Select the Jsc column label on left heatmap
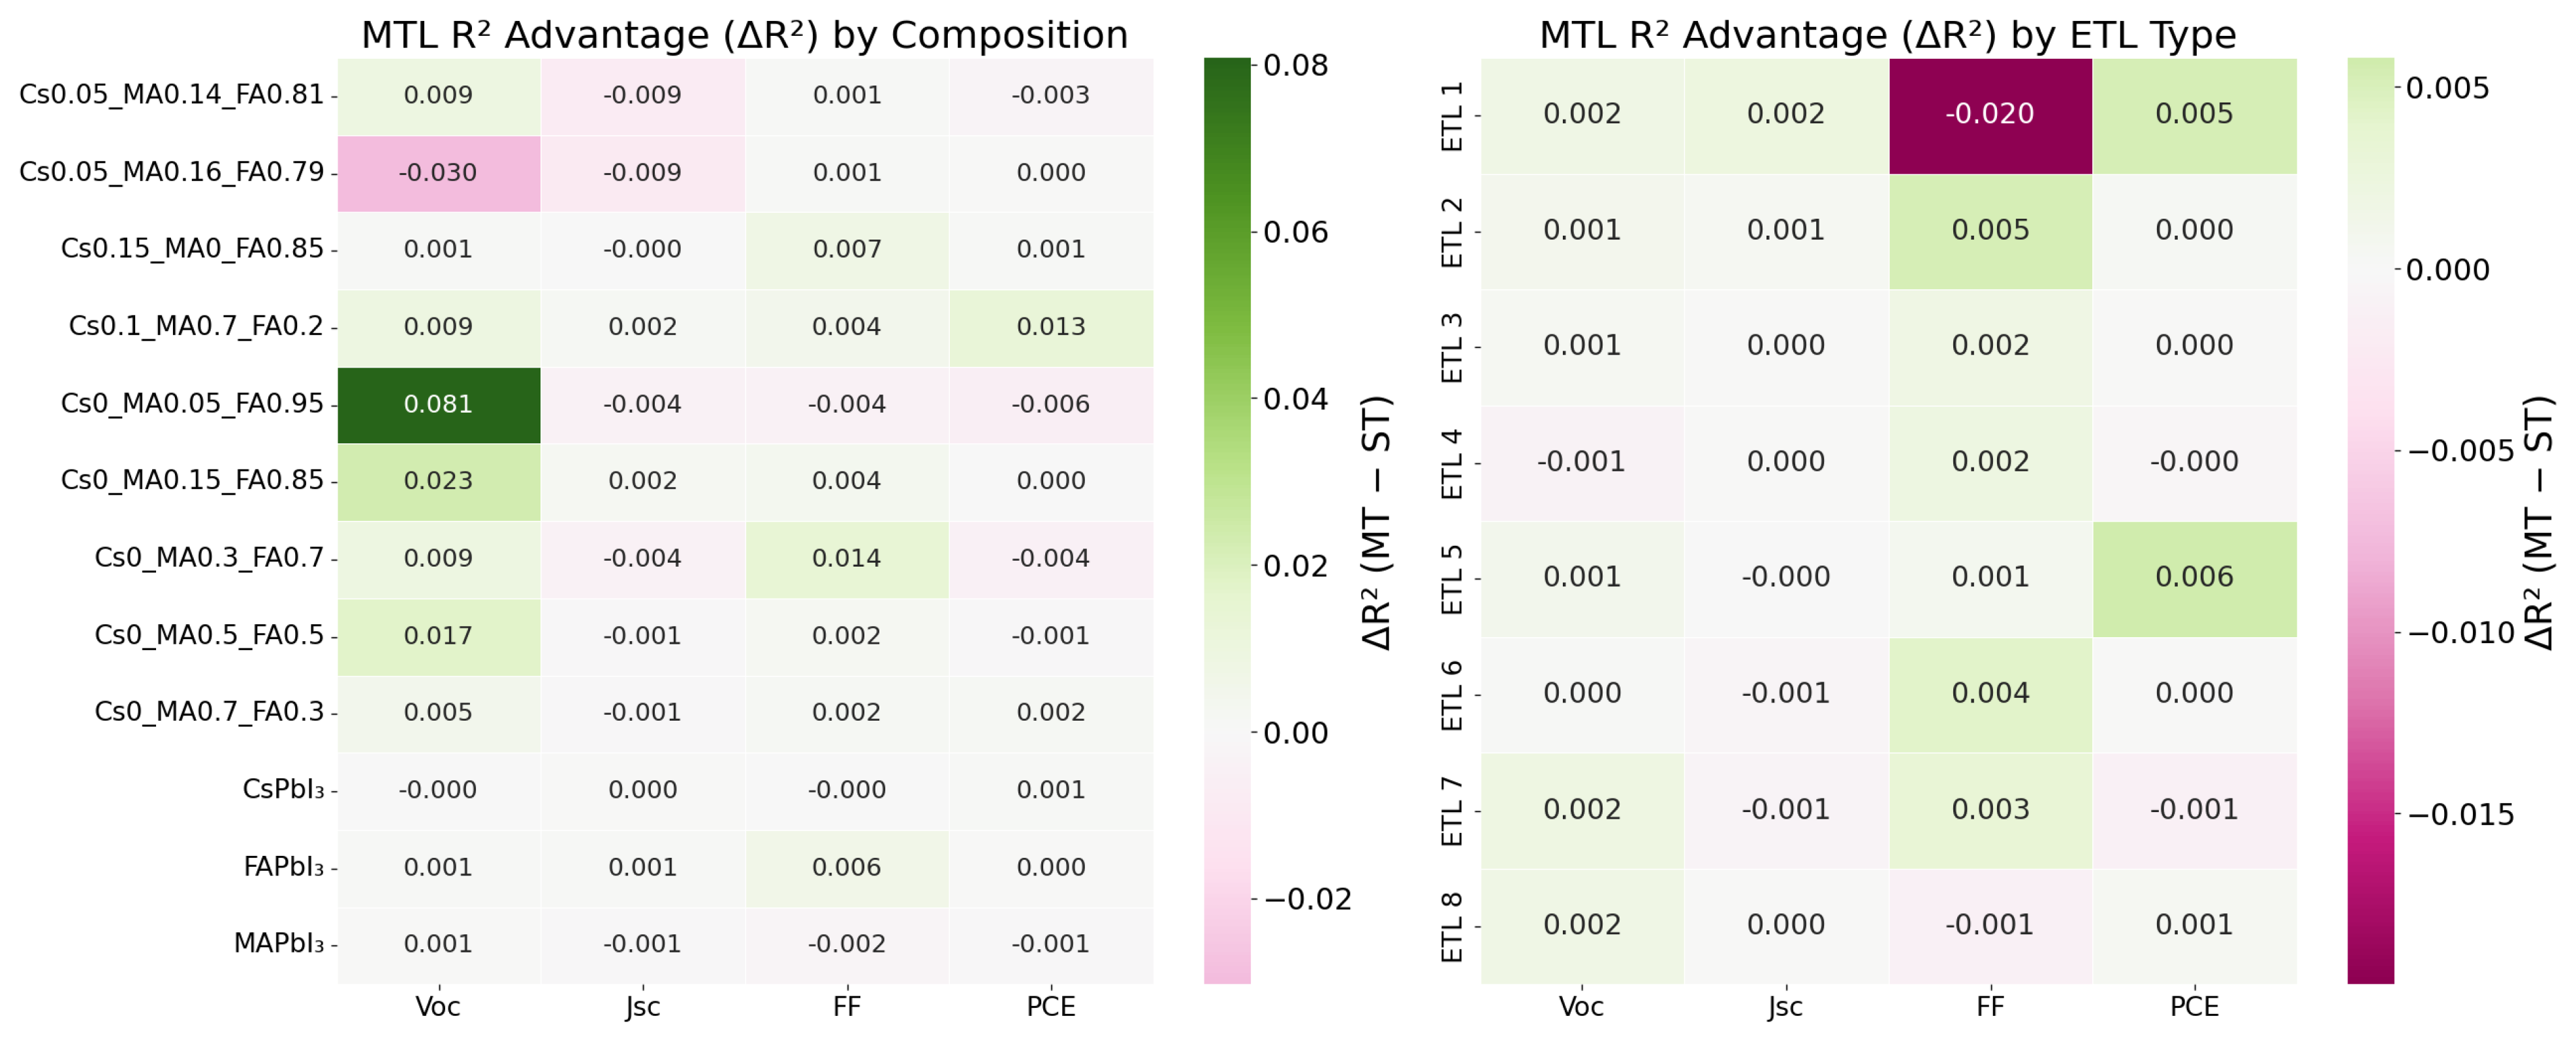 [x=642, y=1007]
